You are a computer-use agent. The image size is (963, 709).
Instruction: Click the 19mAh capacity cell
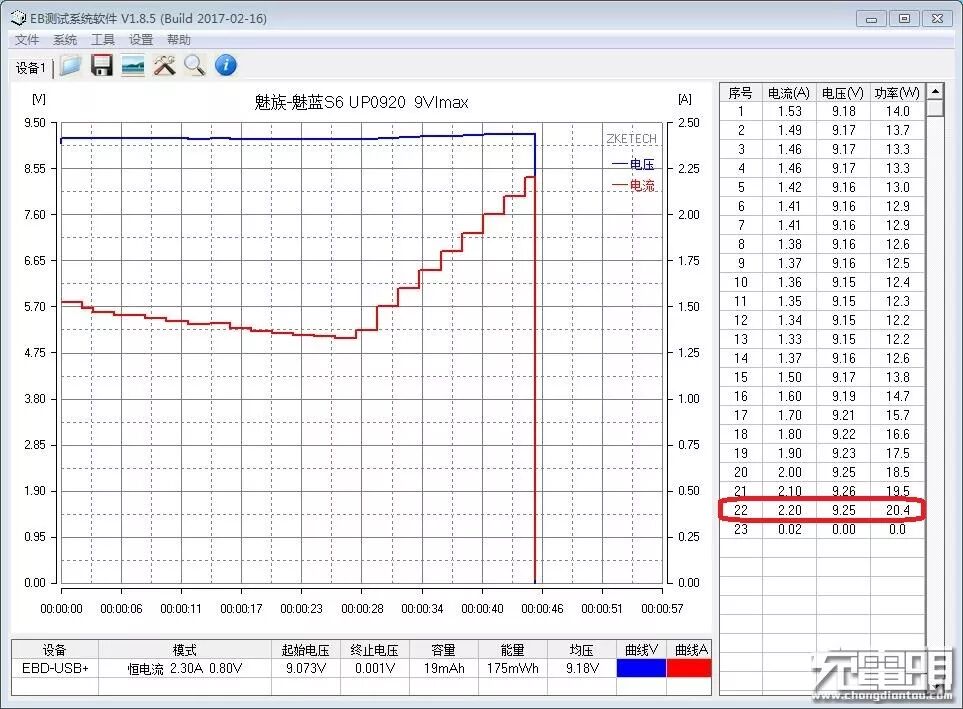click(444, 668)
